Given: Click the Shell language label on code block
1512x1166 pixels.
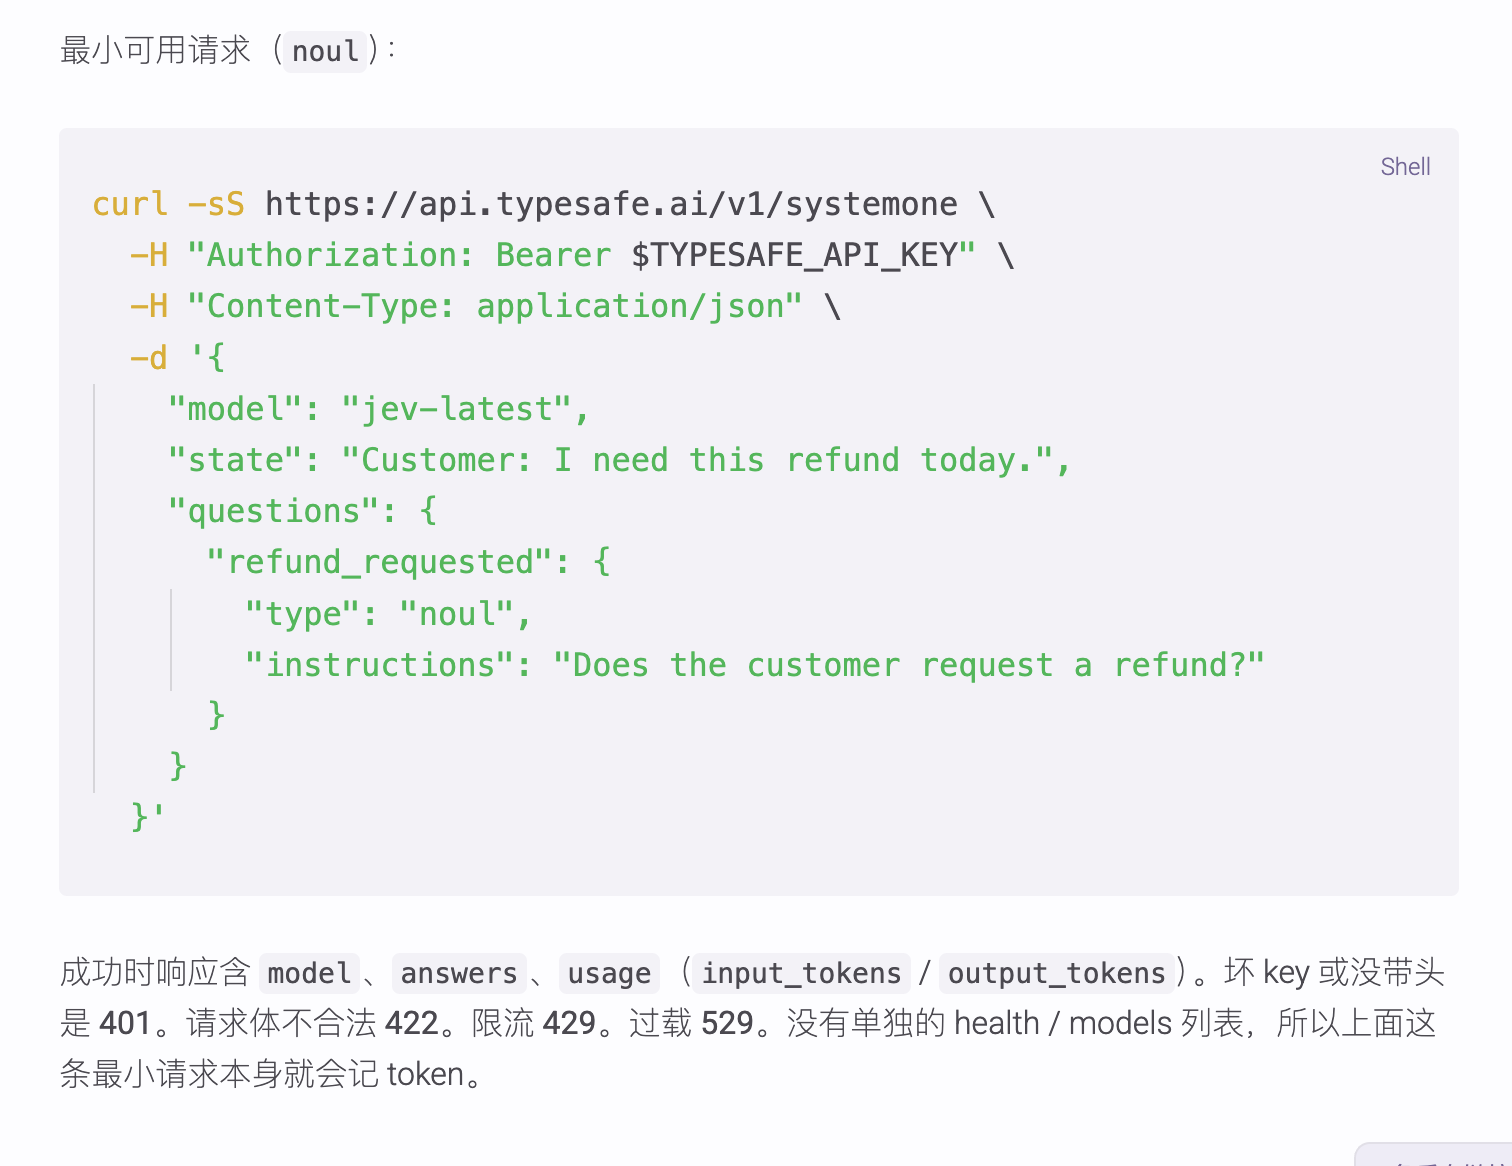Looking at the screenshot, I should coord(1405,167).
